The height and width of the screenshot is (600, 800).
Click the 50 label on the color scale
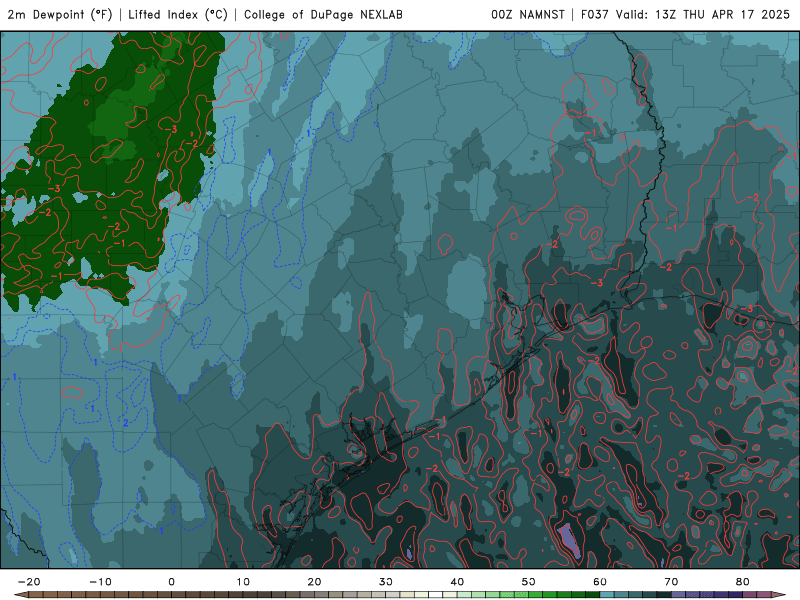click(529, 582)
